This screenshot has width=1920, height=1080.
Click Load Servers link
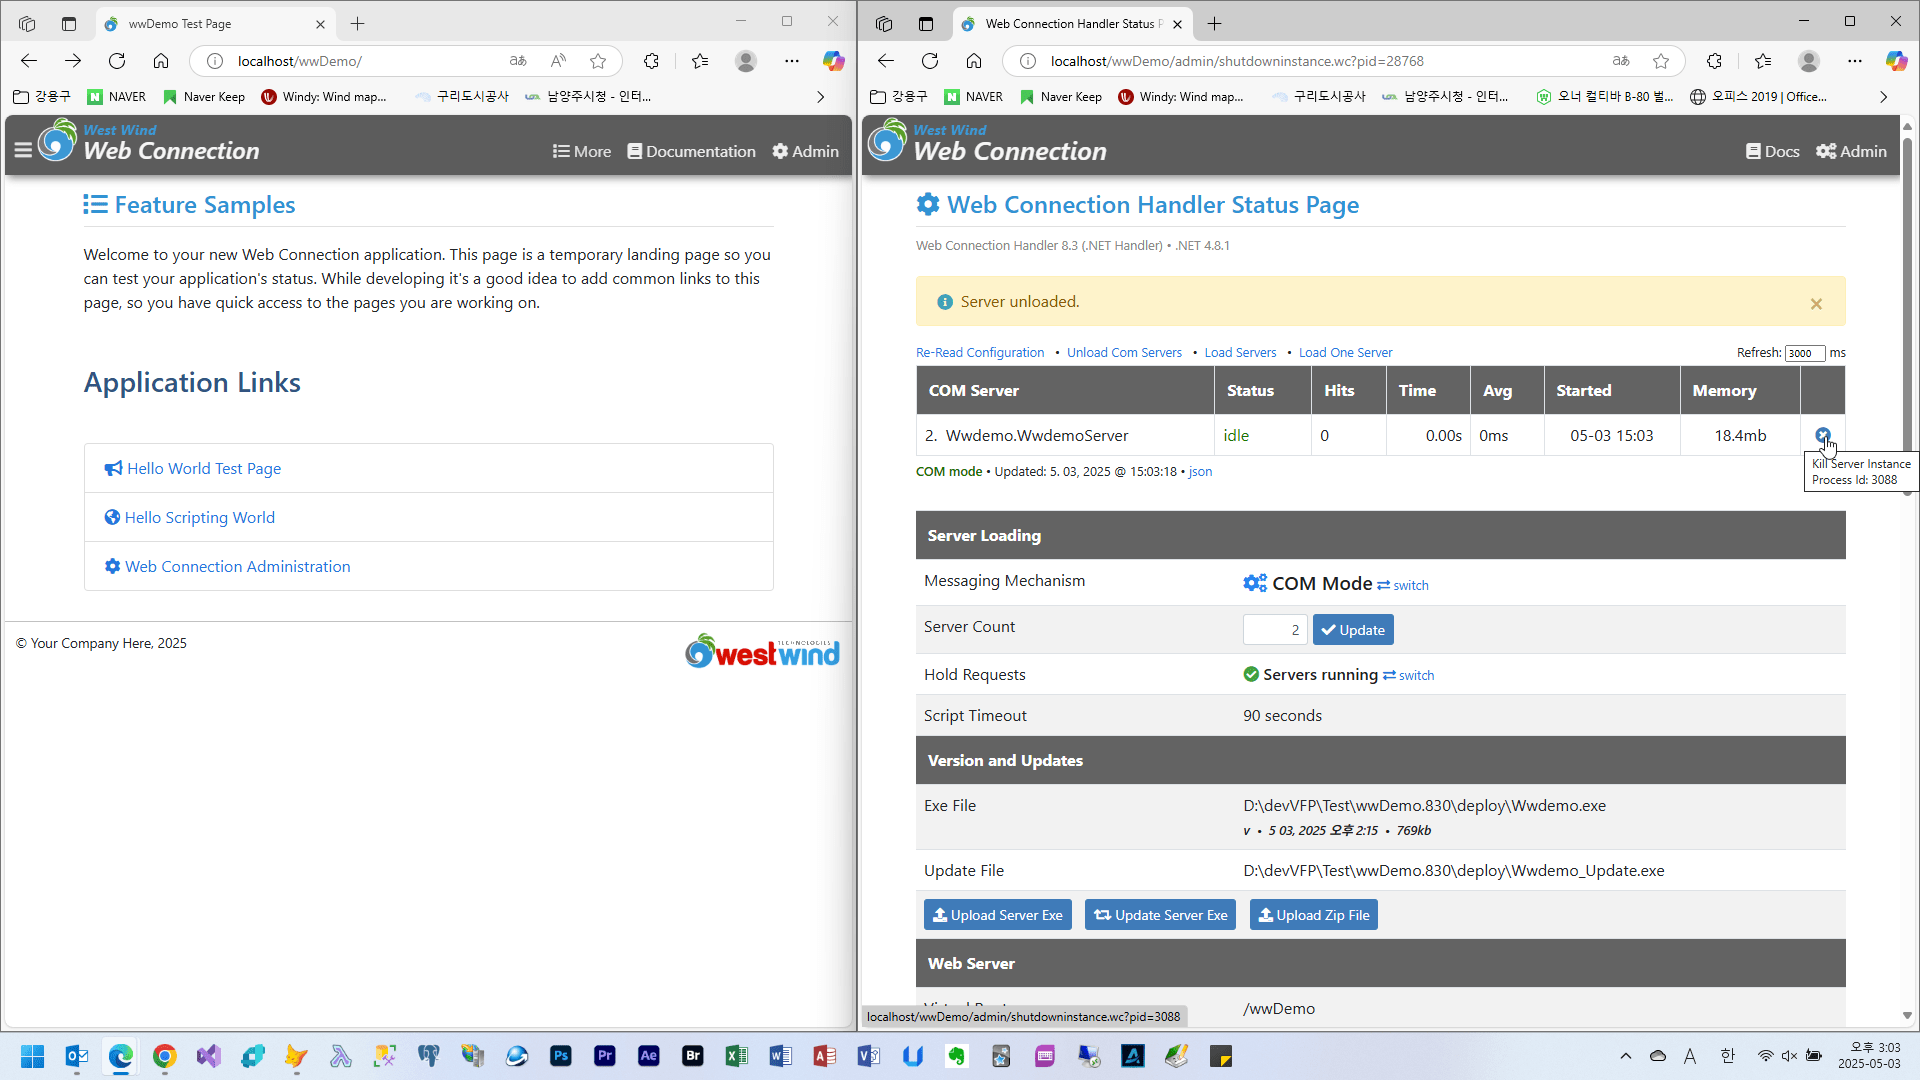[1240, 352]
